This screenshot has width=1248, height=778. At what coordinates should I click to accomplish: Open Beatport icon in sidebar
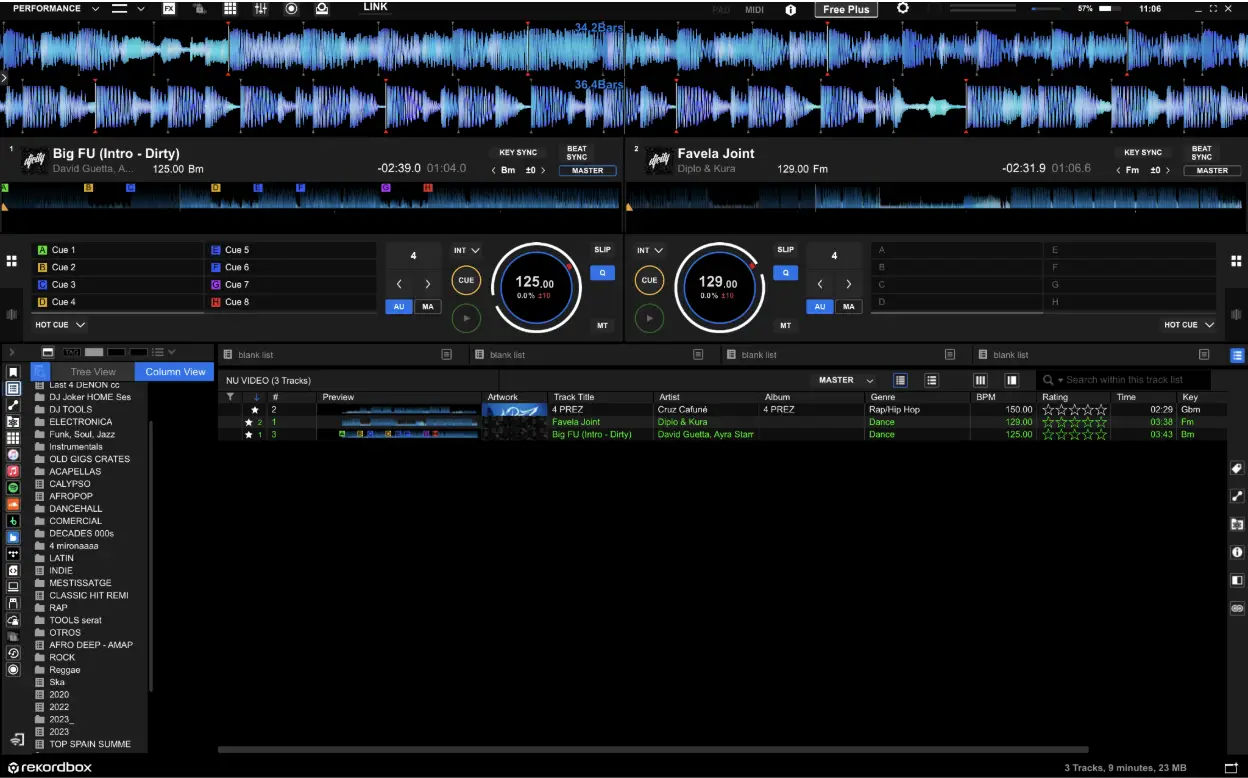click(x=13, y=521)
